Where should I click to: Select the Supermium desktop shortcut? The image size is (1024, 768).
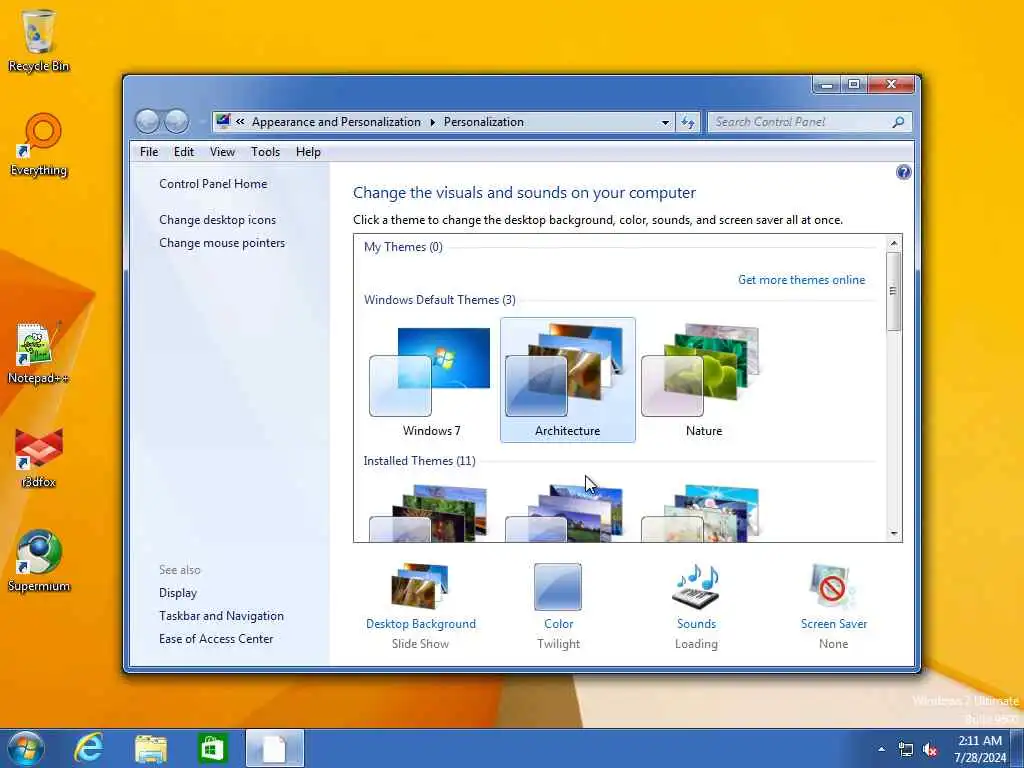point(39,560)
